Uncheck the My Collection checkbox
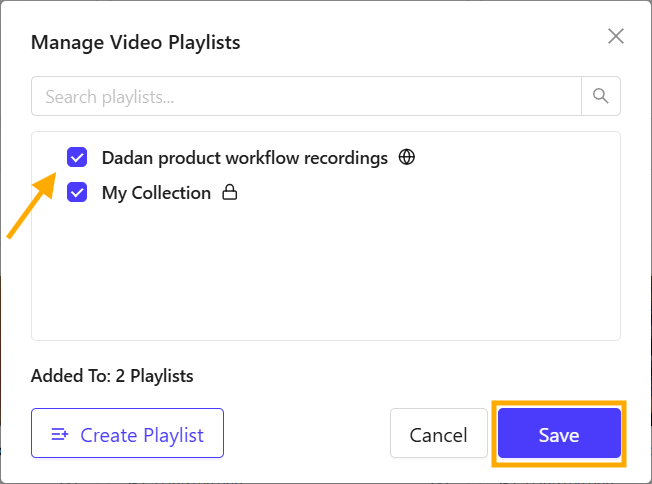652x484 pixels. 77,192
